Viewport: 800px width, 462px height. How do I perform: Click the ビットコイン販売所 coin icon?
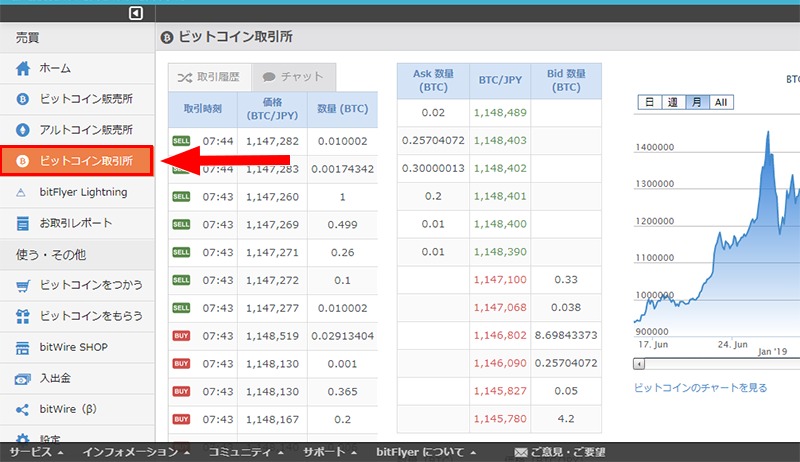tap(22, 99)
